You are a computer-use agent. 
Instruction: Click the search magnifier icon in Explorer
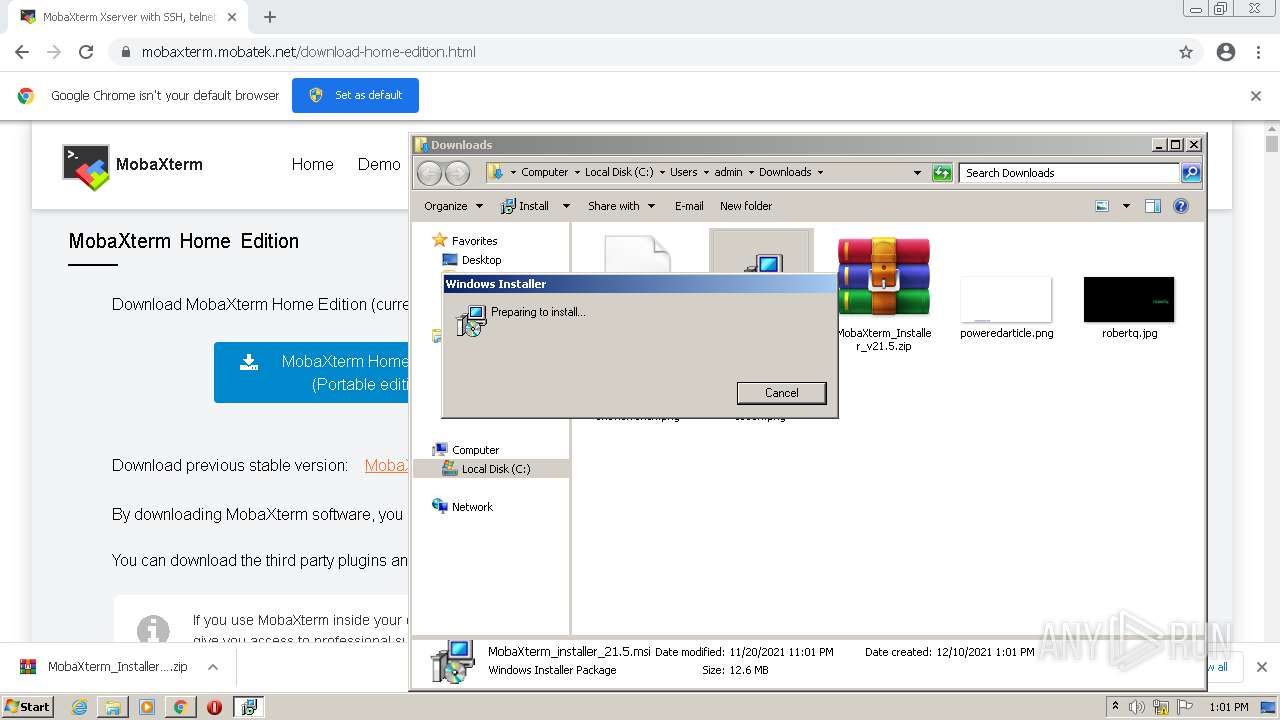click(x=1190, y=173)
